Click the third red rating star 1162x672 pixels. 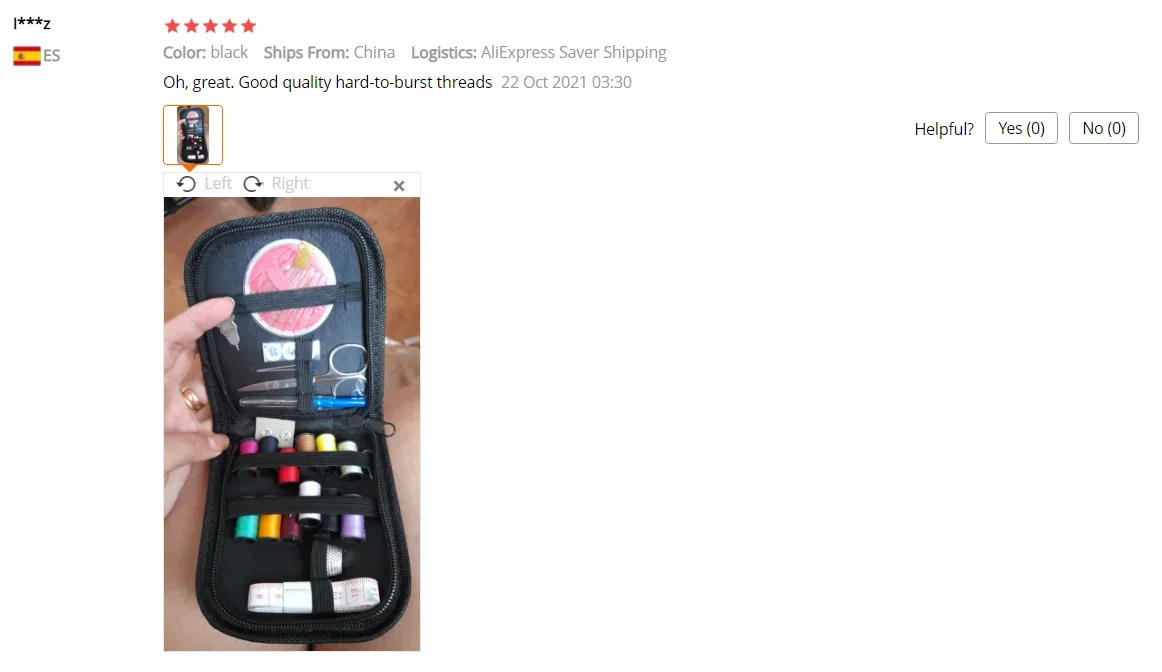[x=210, y=26]
